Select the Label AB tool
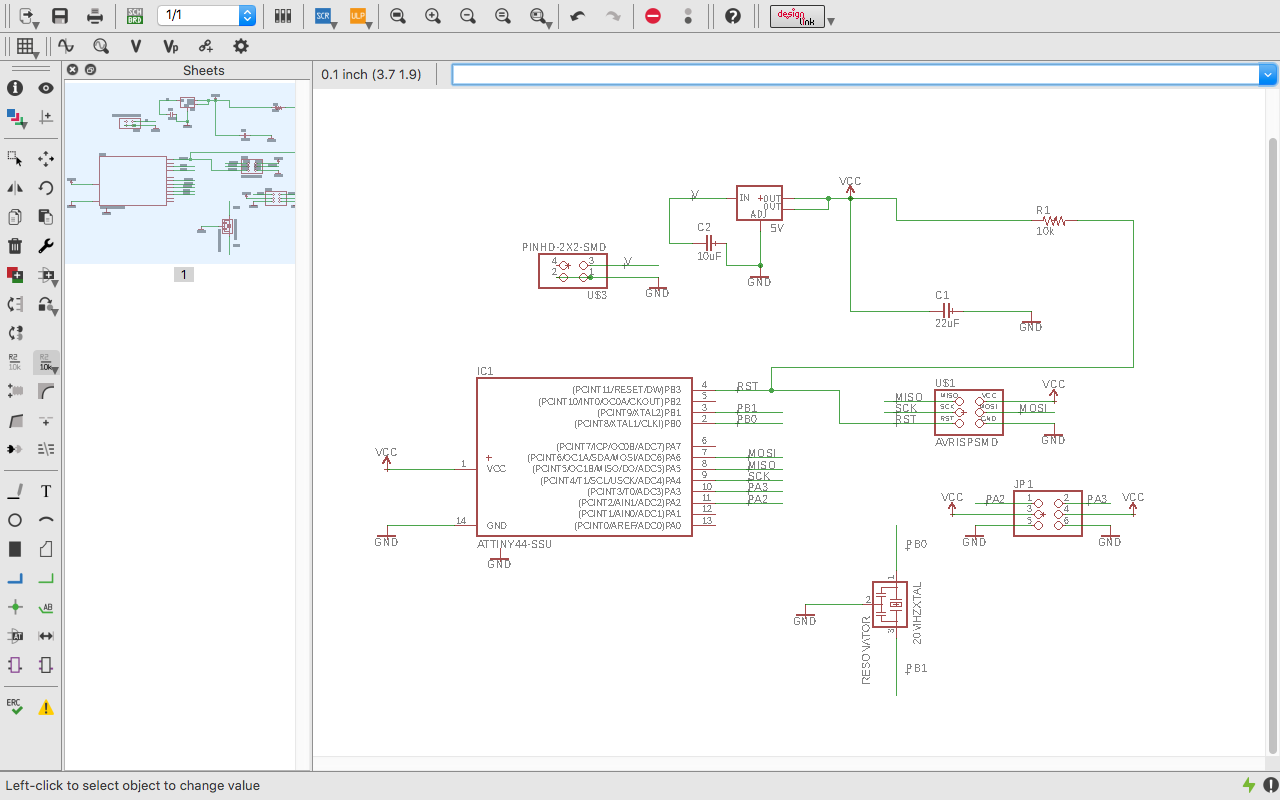Image resolution: width=1280 pixels, height=800 pixels. pyautogui.click(x=45, y=607)
